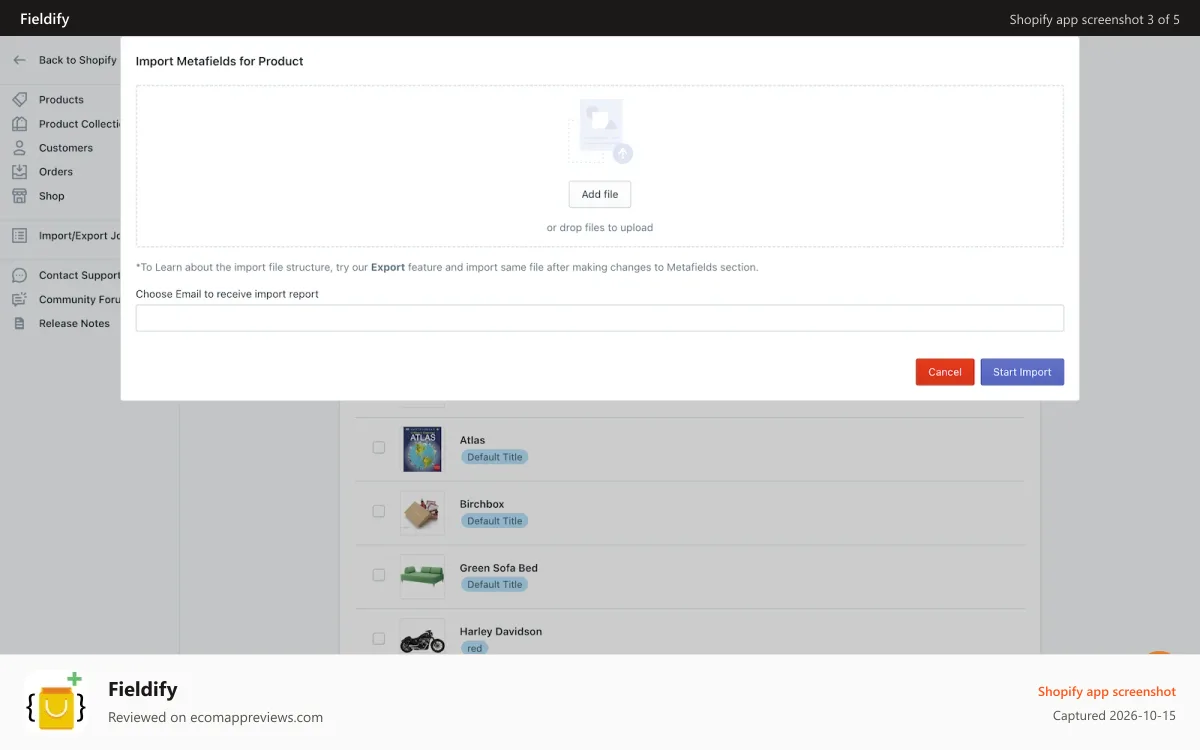Click the Atlas product name

click(x=472, y=440)
